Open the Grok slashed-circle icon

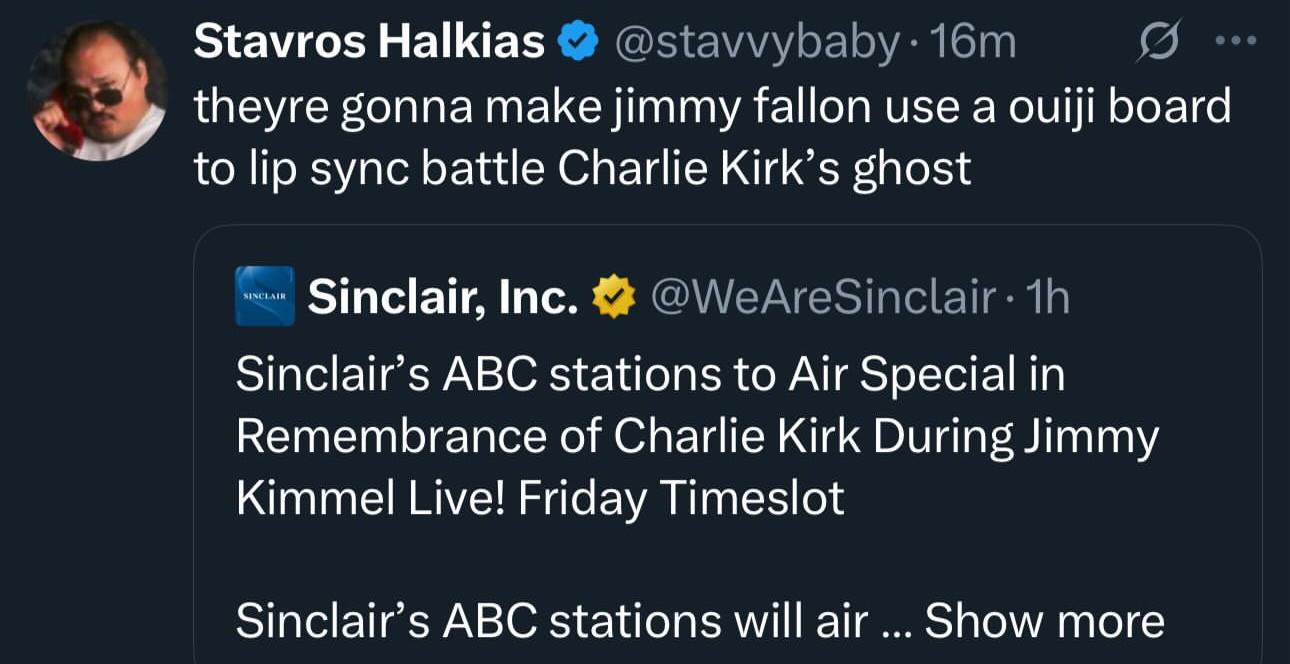tap(1159, 41)
